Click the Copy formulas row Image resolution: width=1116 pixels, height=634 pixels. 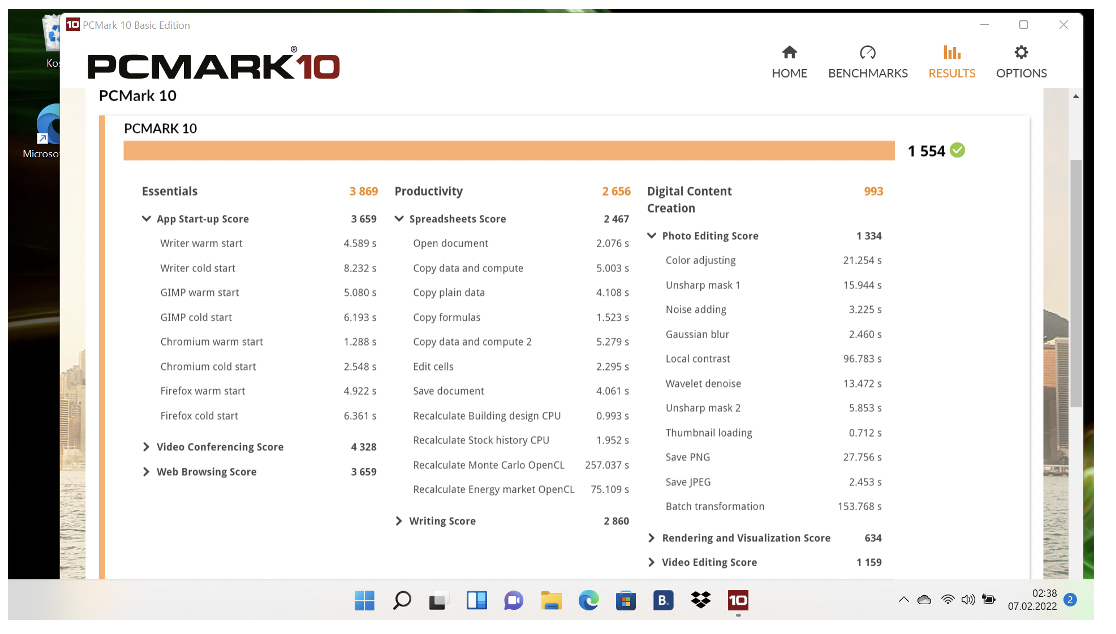tap(521, 317)
